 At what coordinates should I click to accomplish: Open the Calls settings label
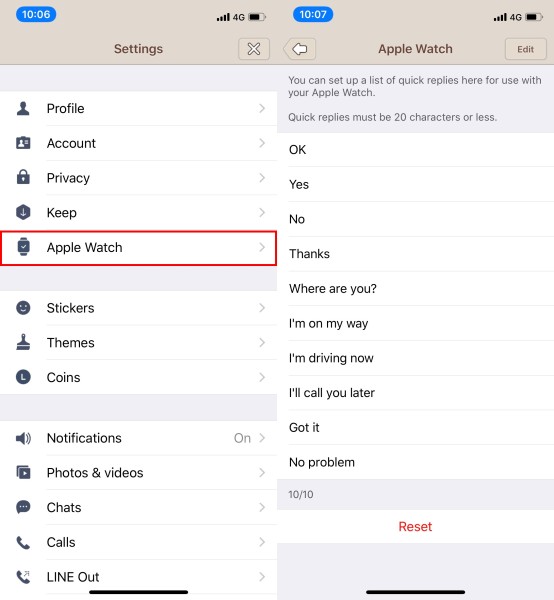pyautogui.click(x=61, y=542)
